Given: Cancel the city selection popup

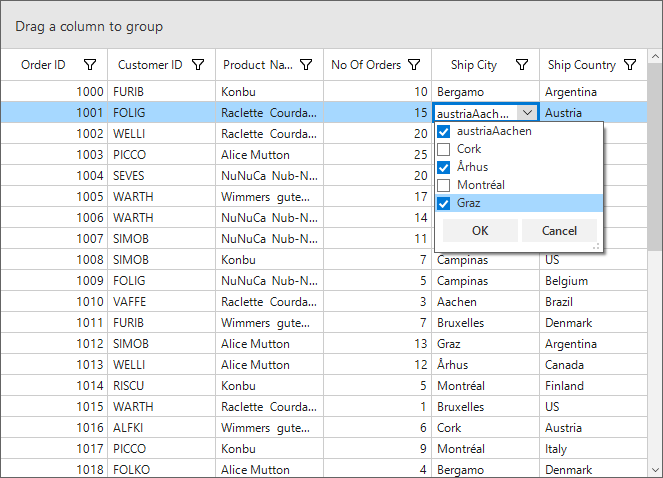Looking at the screenshot, I should click(559, 231).
